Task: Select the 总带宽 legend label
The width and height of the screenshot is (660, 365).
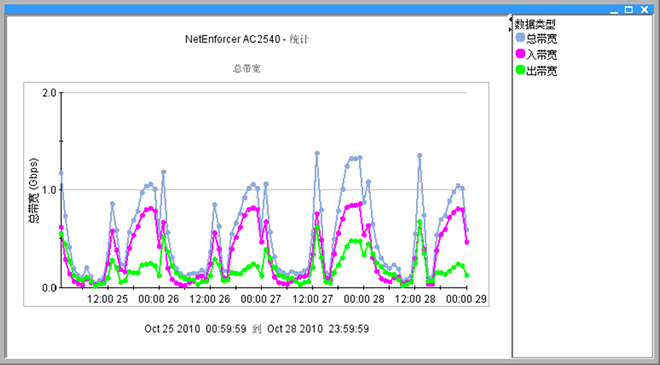Action: (542, 39)
